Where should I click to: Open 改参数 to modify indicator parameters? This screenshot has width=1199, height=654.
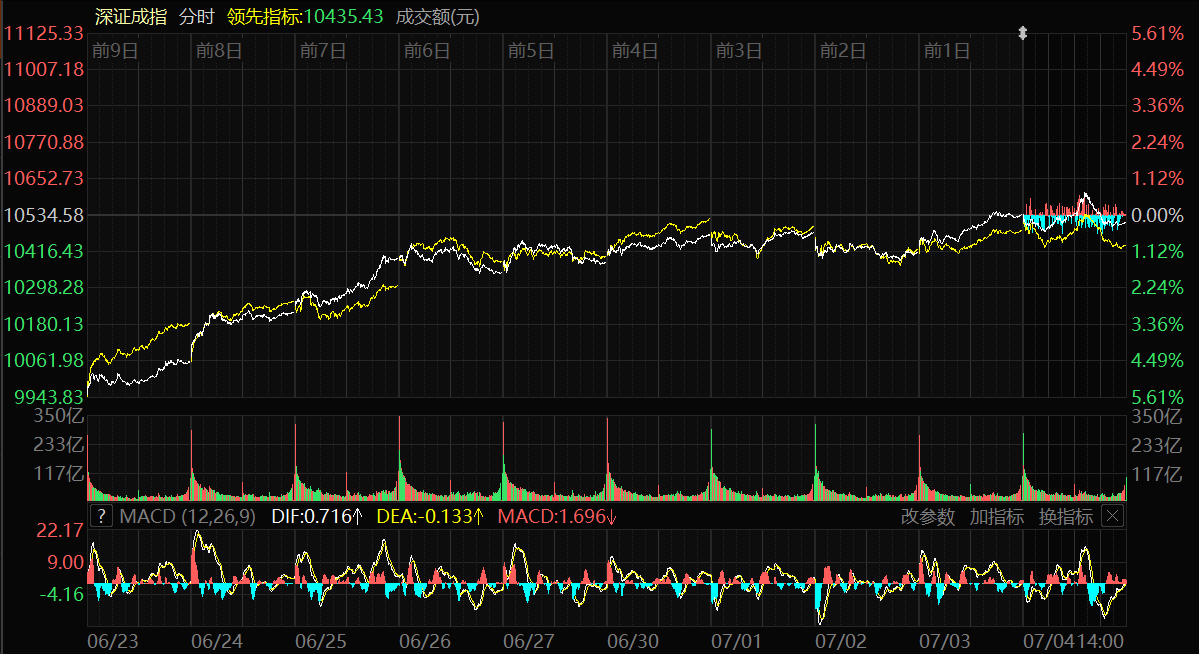928,516
